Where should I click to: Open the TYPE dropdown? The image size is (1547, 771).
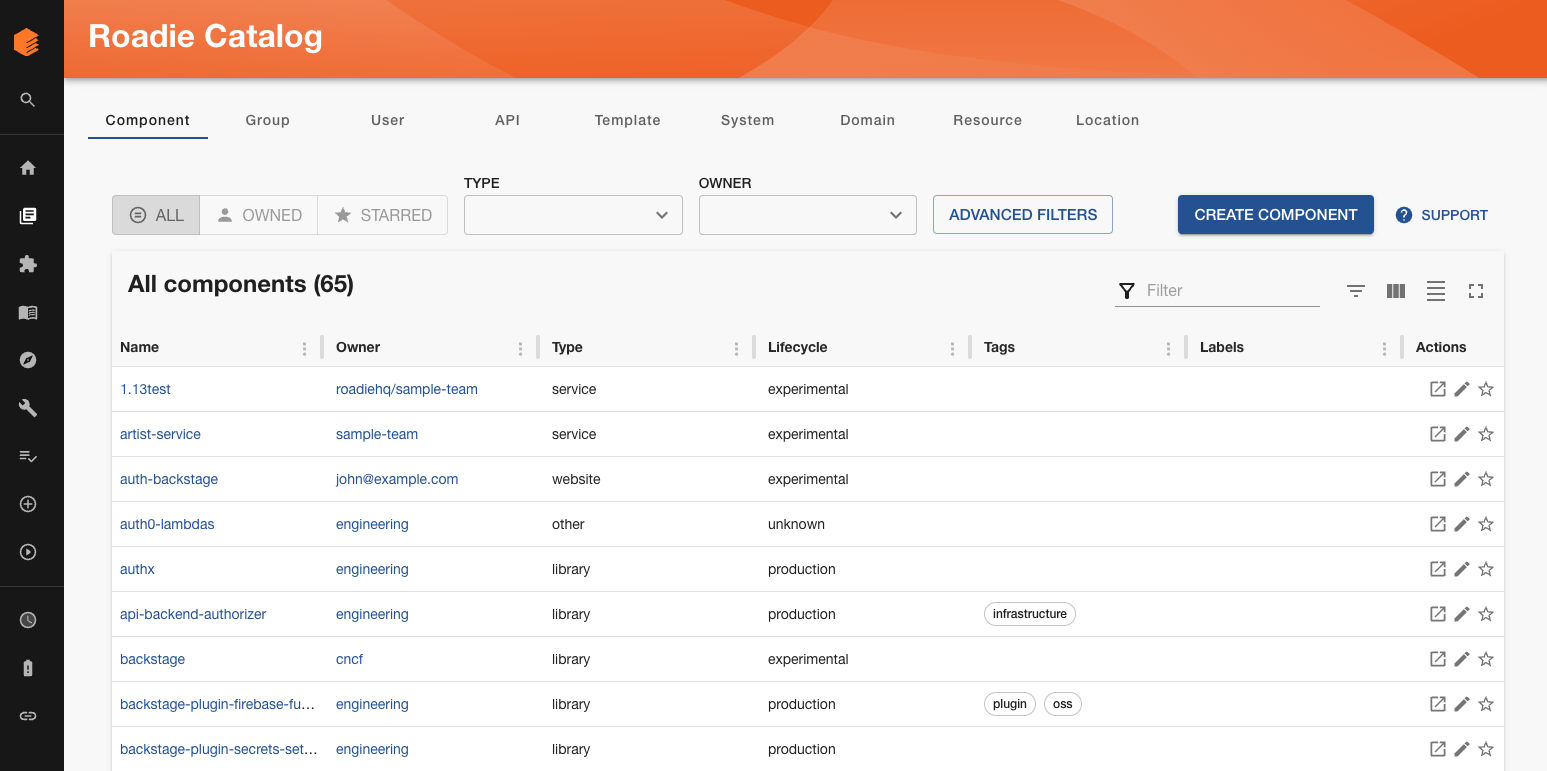pyautogui.click(x=573, y=215)
